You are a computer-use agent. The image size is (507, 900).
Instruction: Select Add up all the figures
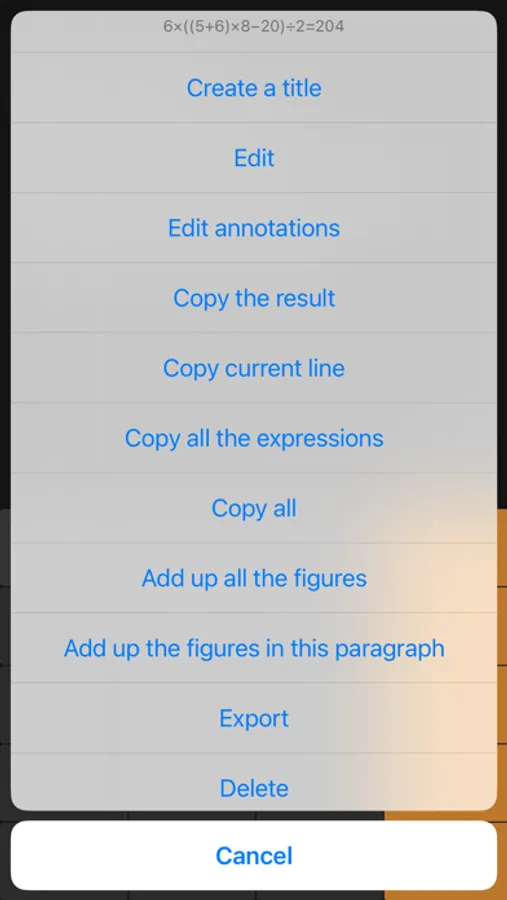pos(254,578)
